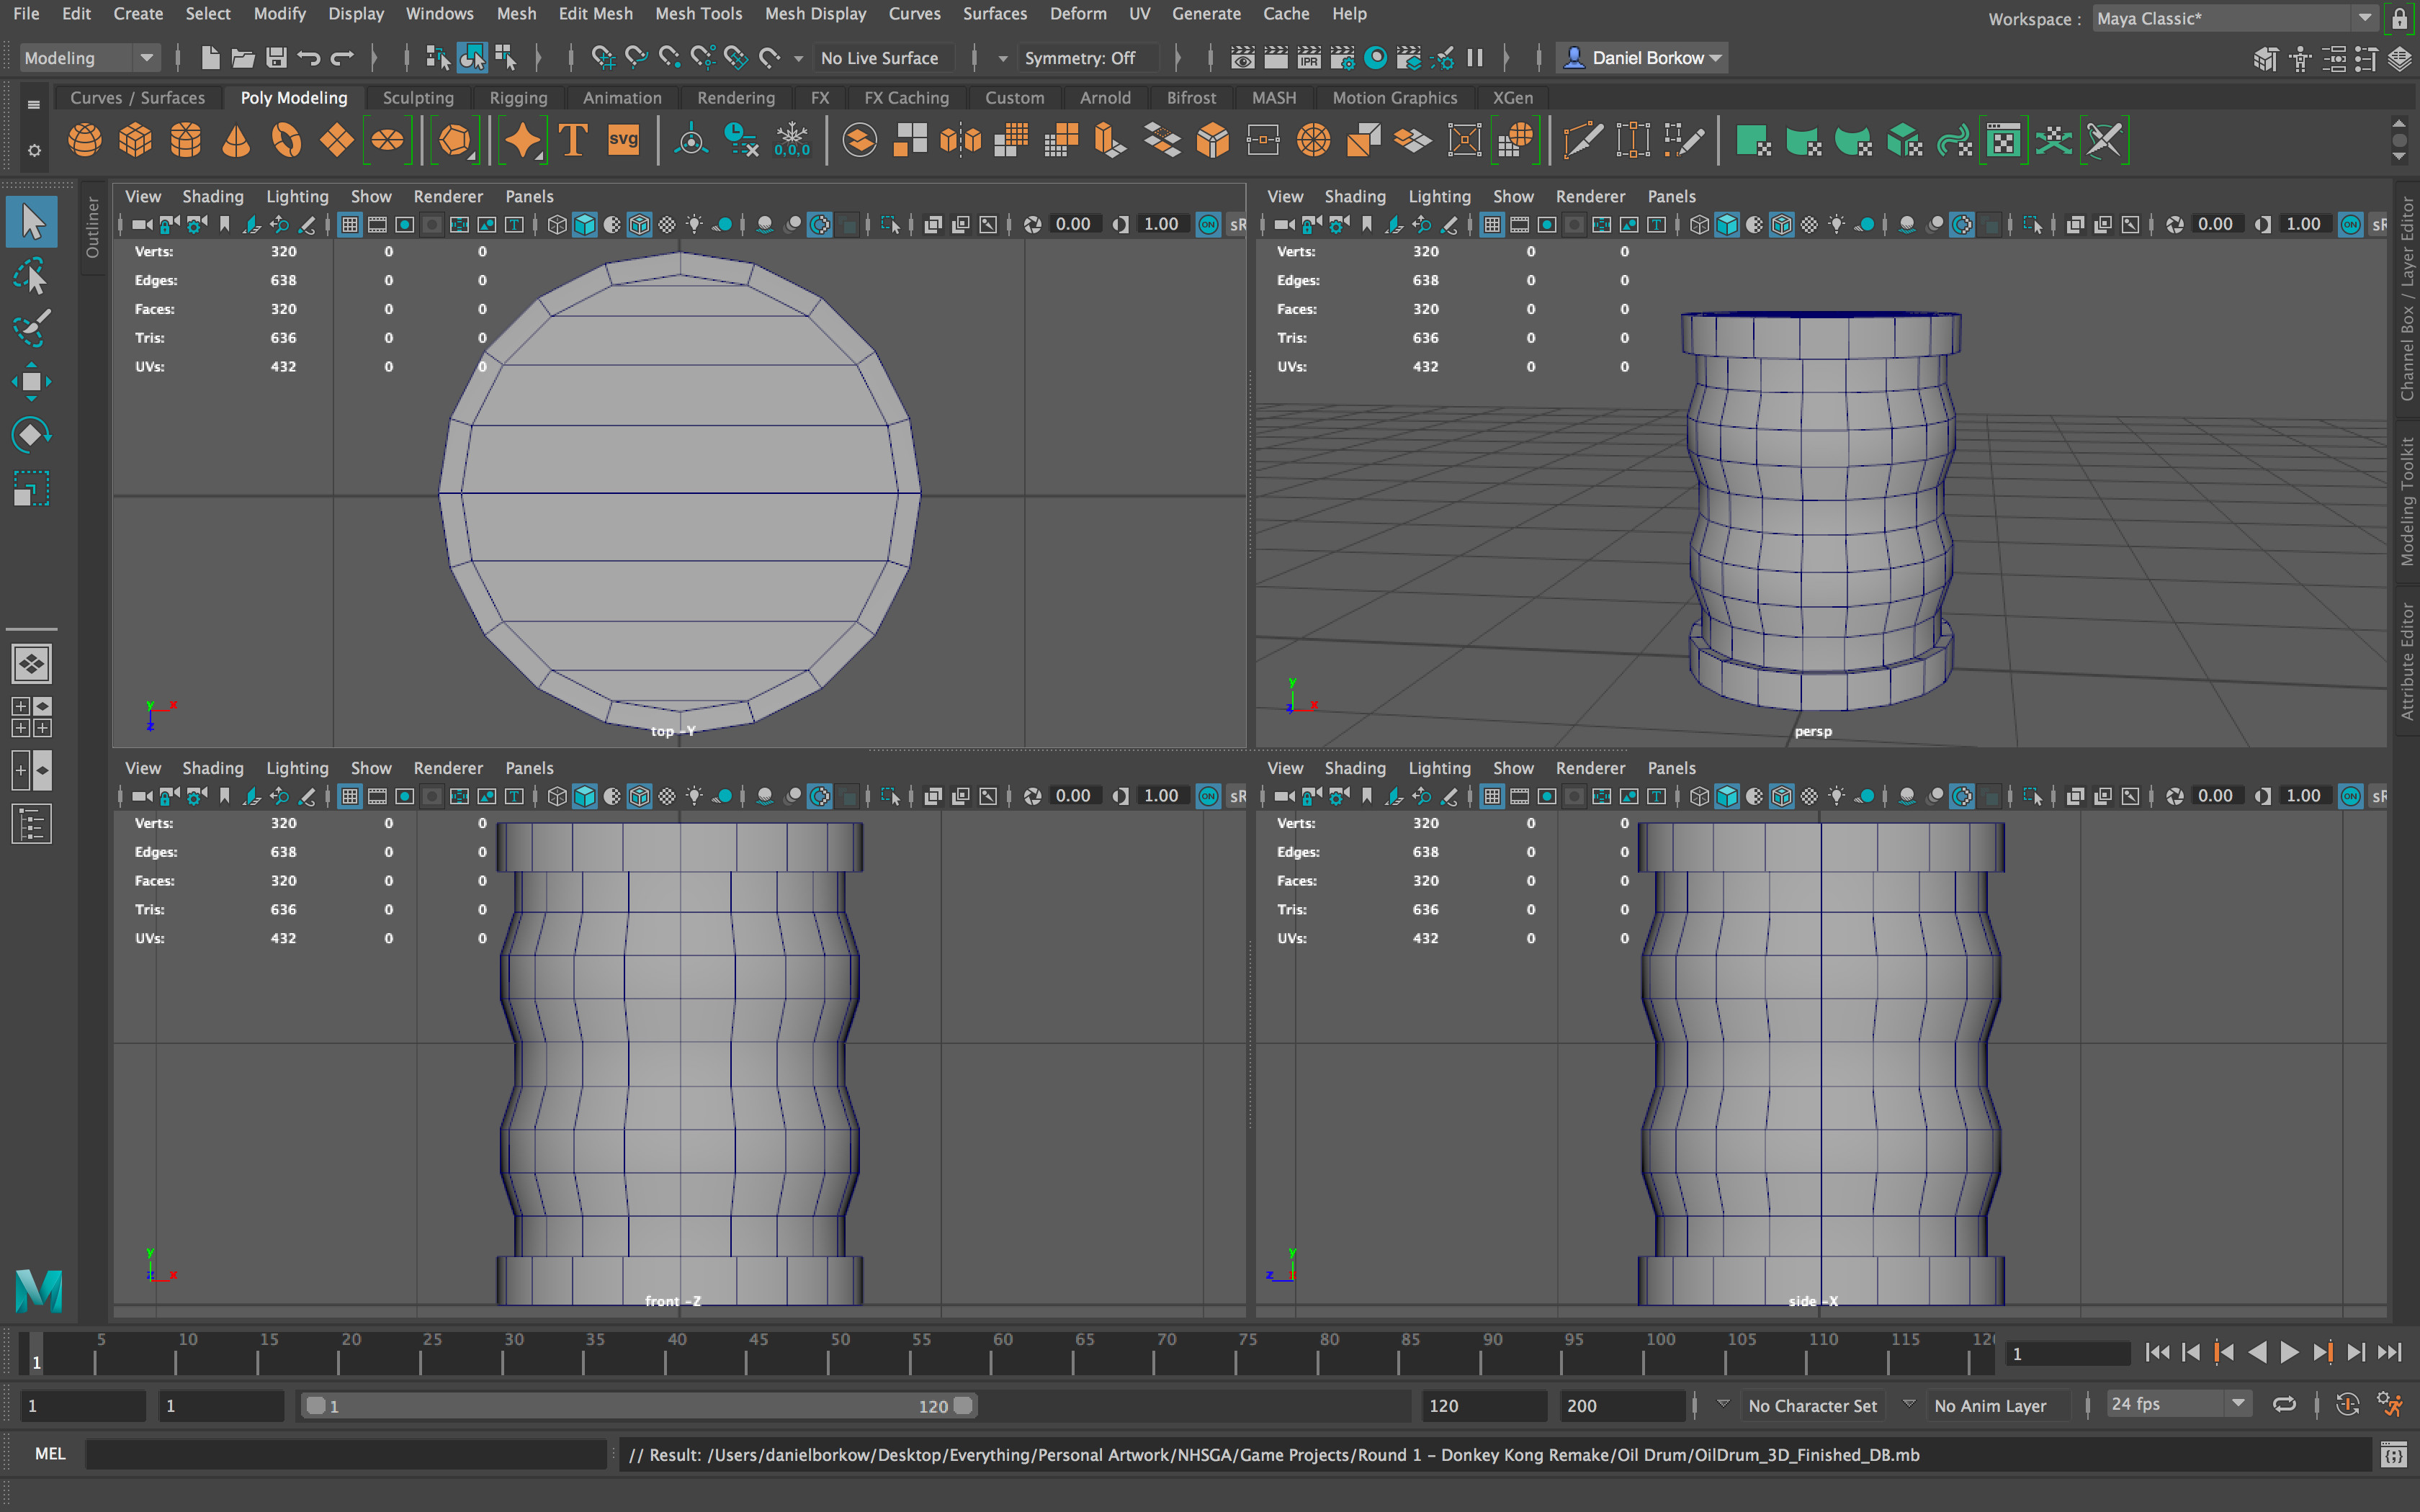Click the Undo arrow icon
This screenshot has width=2420, height=1512.
pyautogui.click(x=309, y=58)
